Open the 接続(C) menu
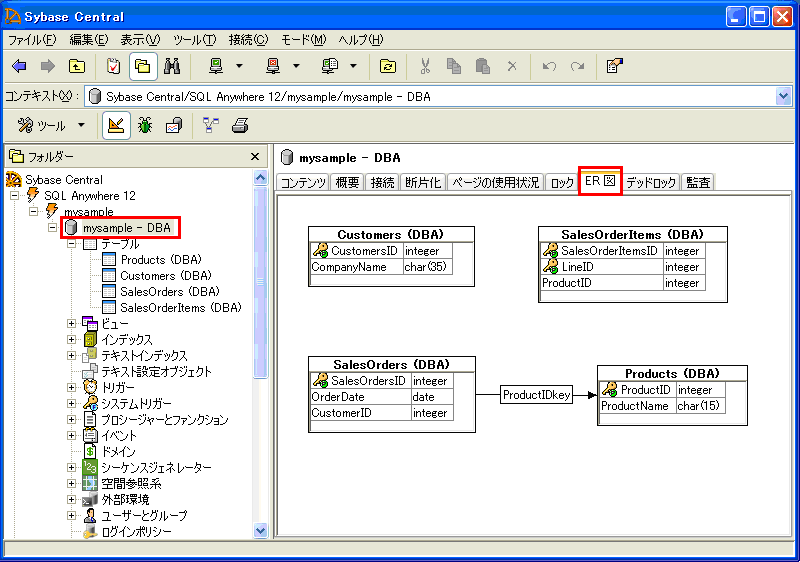This screenshot has height=562, width=800. tap(248, 40)
